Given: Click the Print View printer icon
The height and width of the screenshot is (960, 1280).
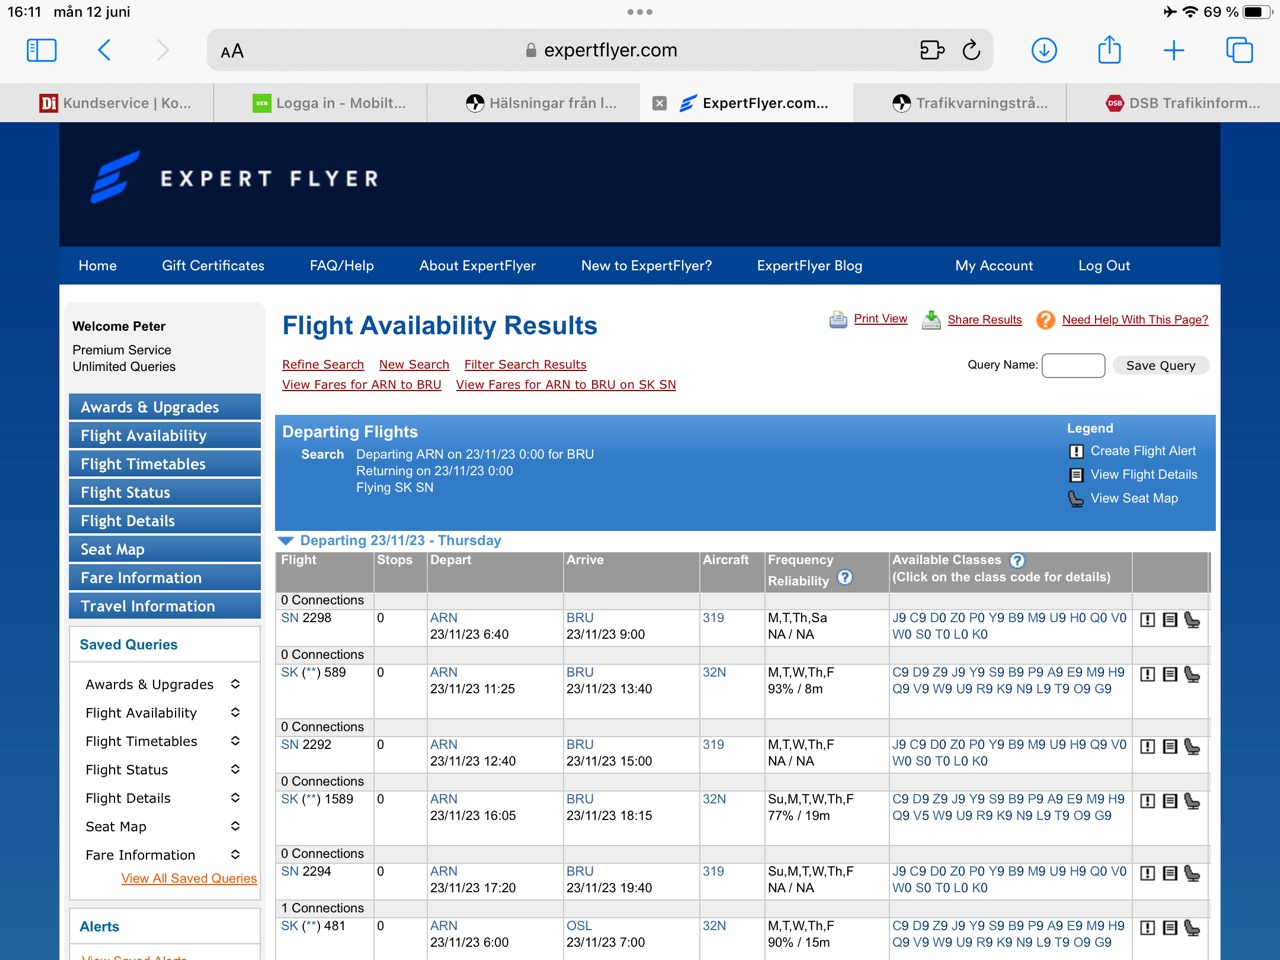Looking at the screenshot, I should point(838,320).
